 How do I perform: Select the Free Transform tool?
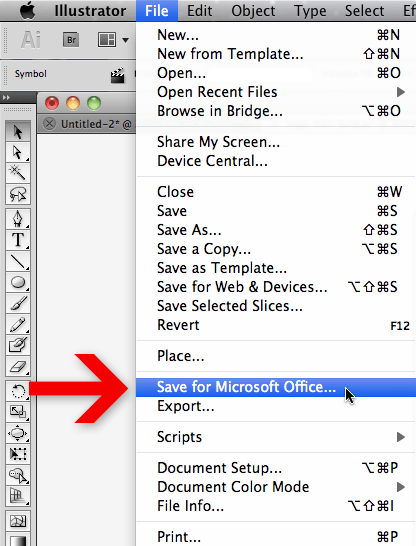point(18,454)
